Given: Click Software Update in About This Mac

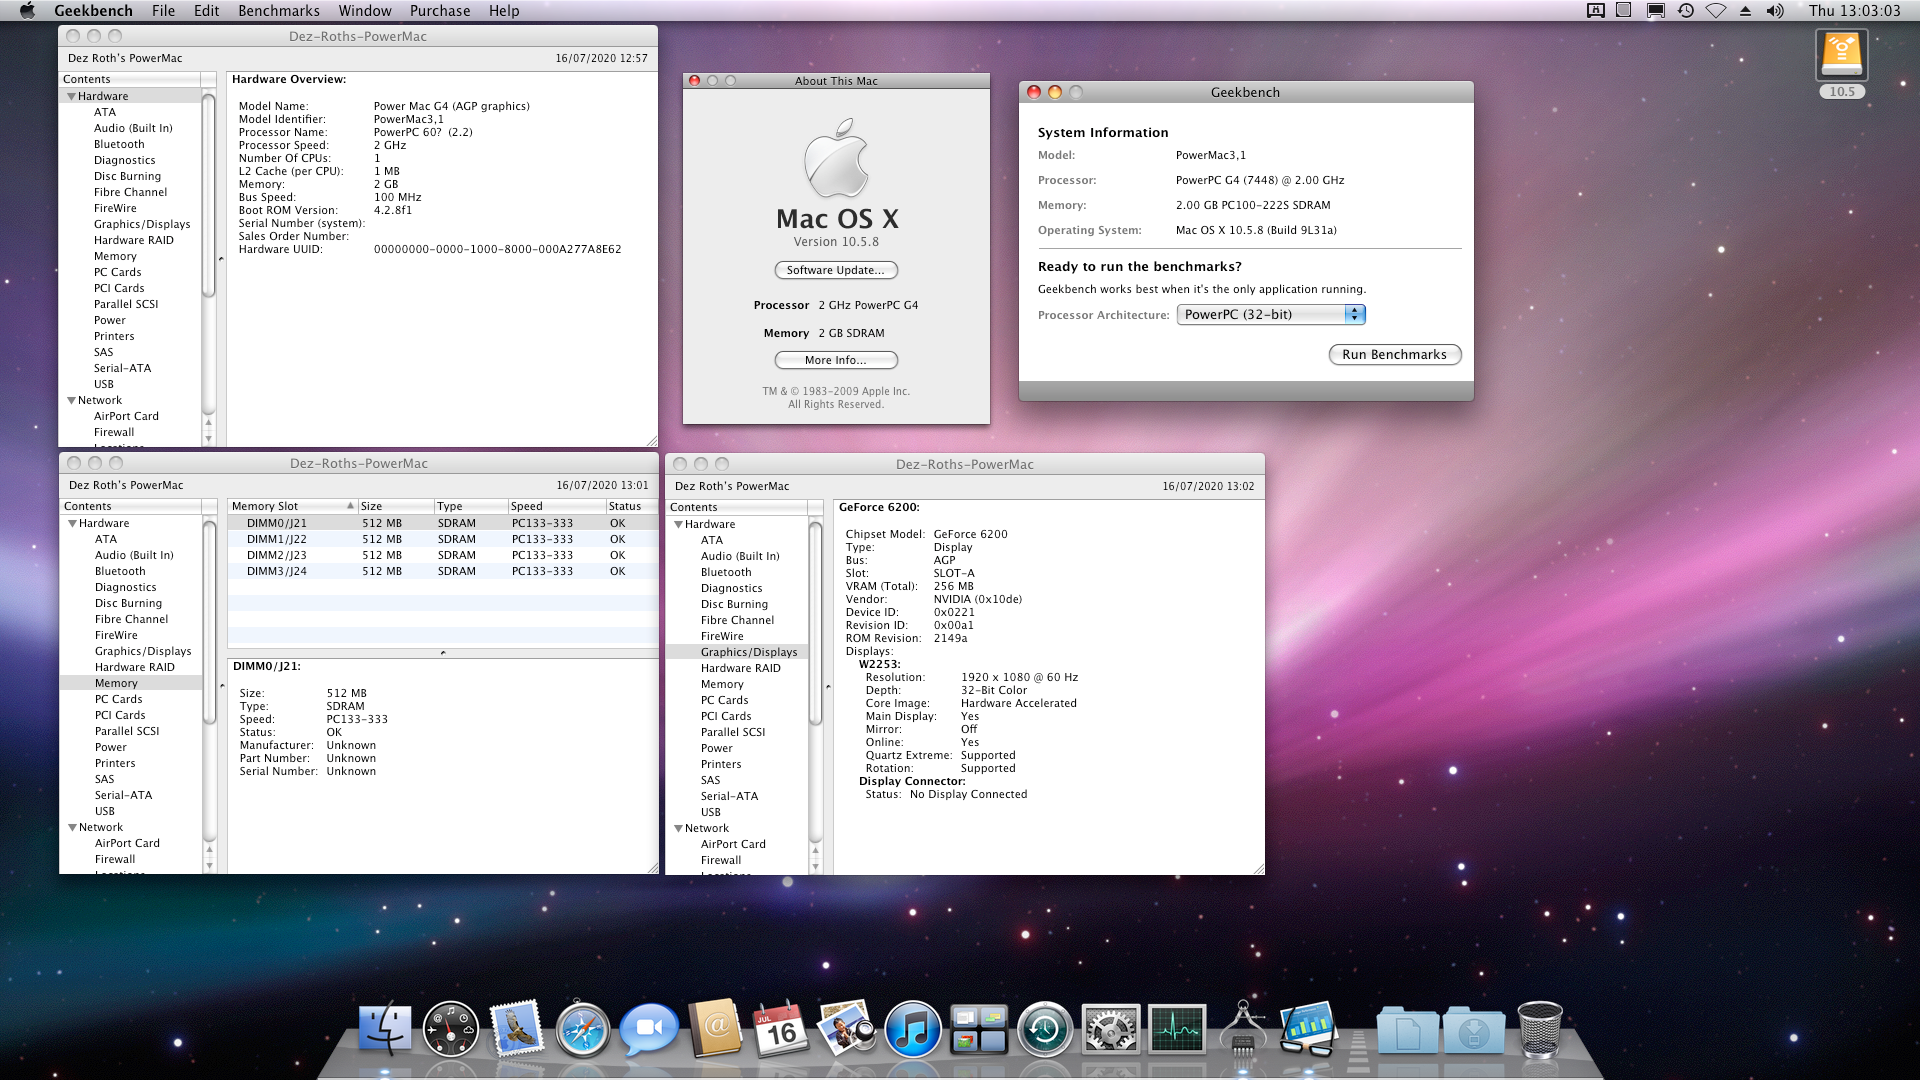Looking at the screenshot, I should pos(836,270).
